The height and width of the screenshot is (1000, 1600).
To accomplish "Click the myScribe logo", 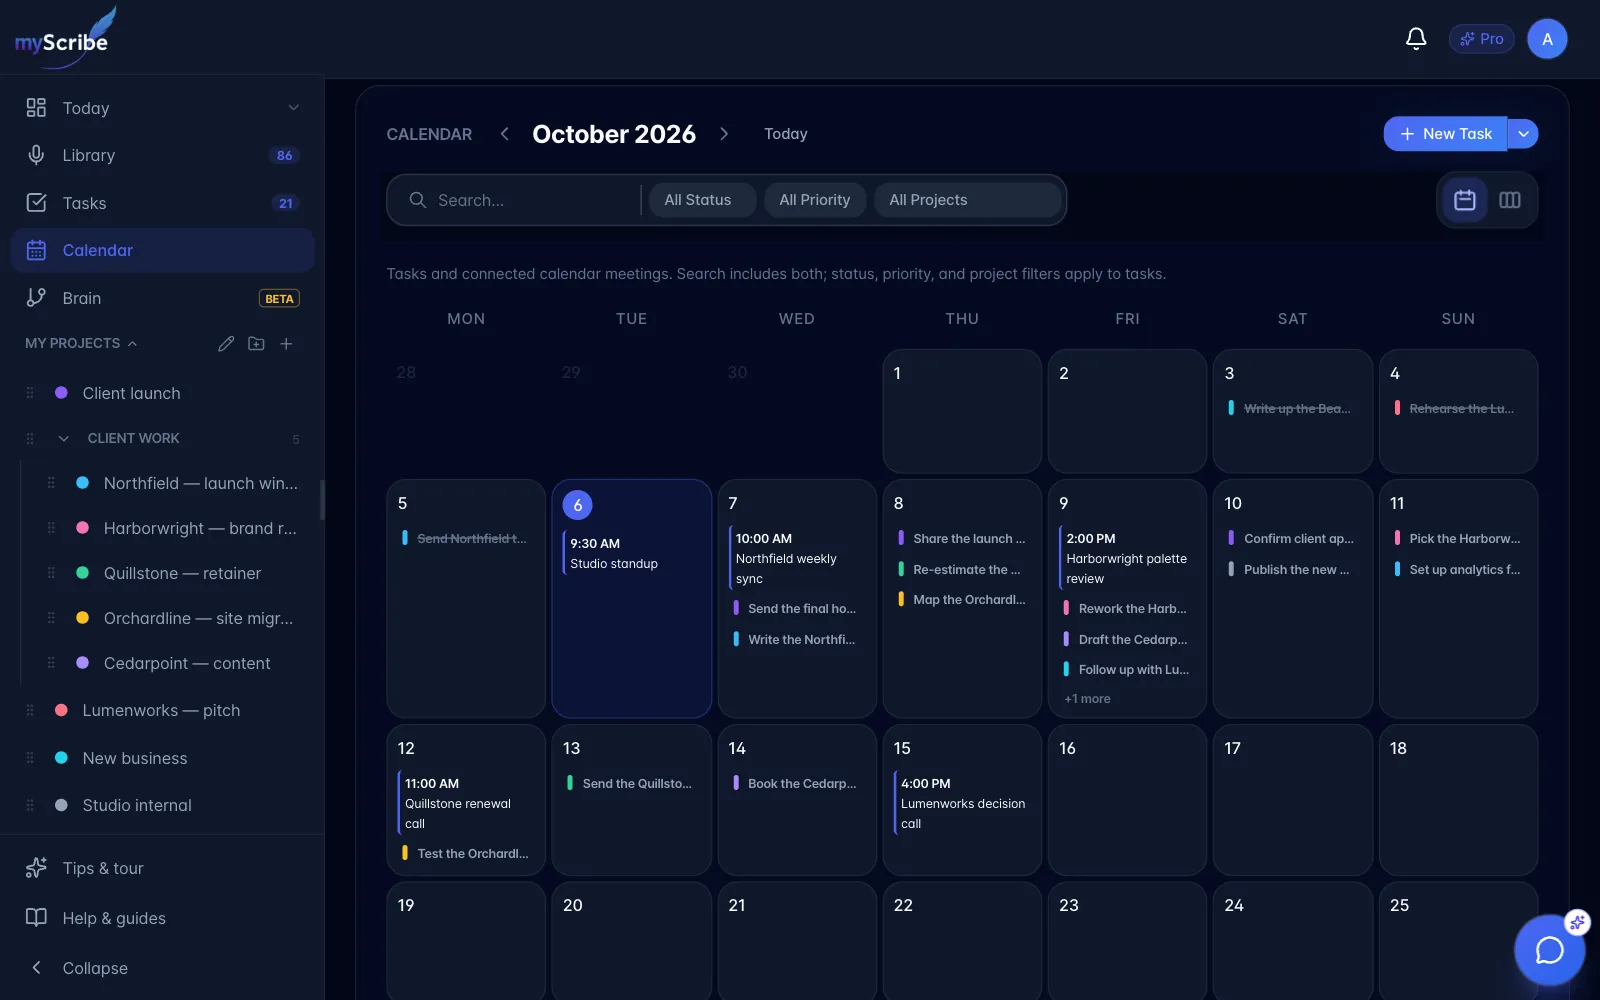I will (x=66, y=38).
